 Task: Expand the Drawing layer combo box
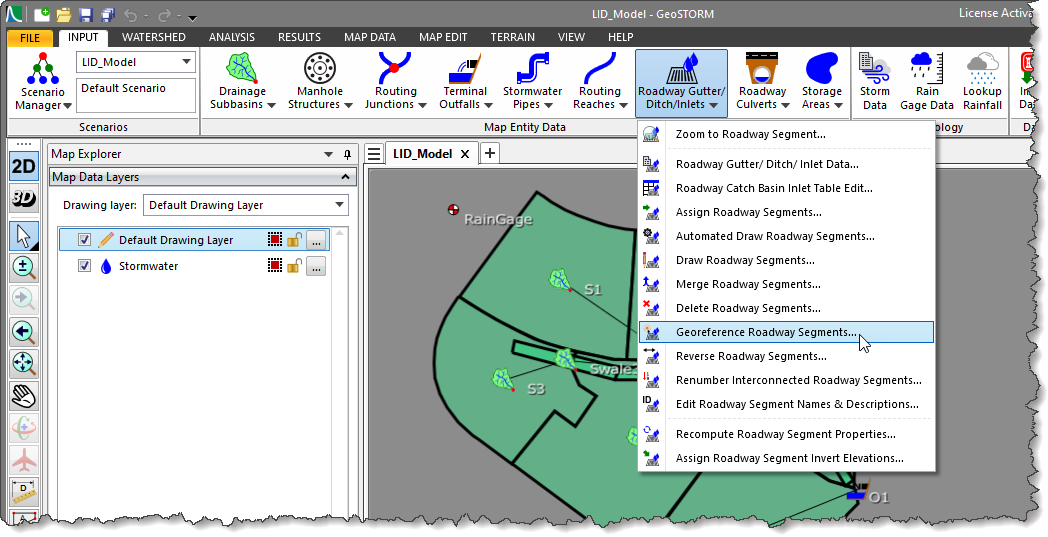[x=246, y=205]
